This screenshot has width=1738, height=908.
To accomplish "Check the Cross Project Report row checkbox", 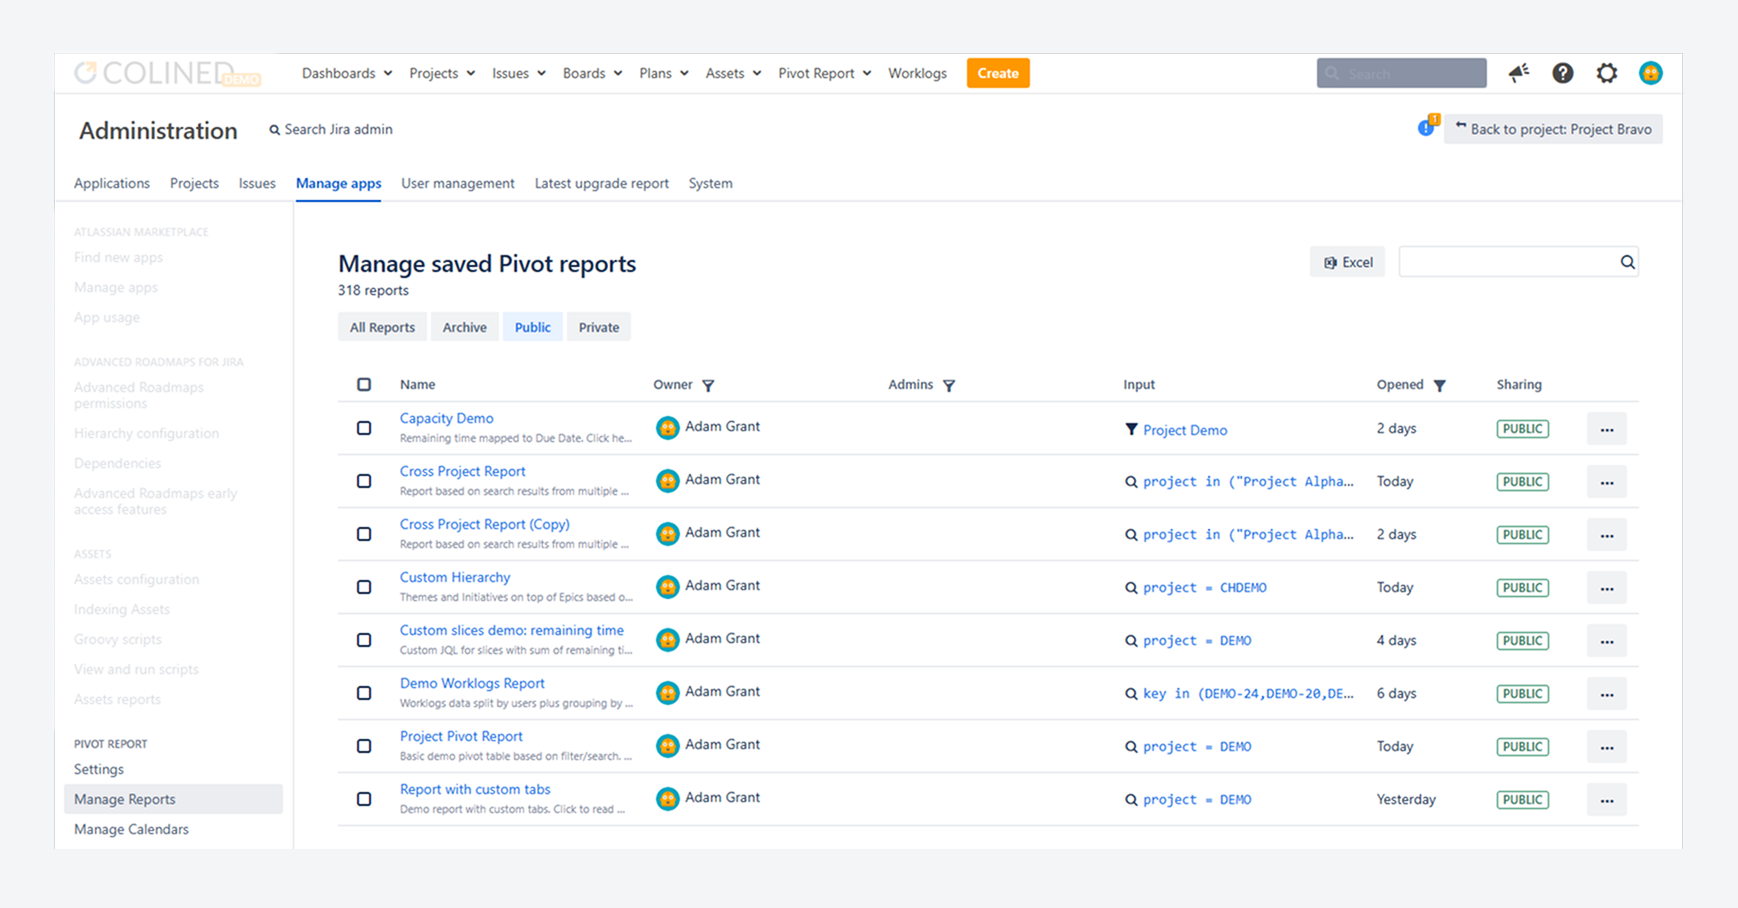I will (x=364, y=481).
